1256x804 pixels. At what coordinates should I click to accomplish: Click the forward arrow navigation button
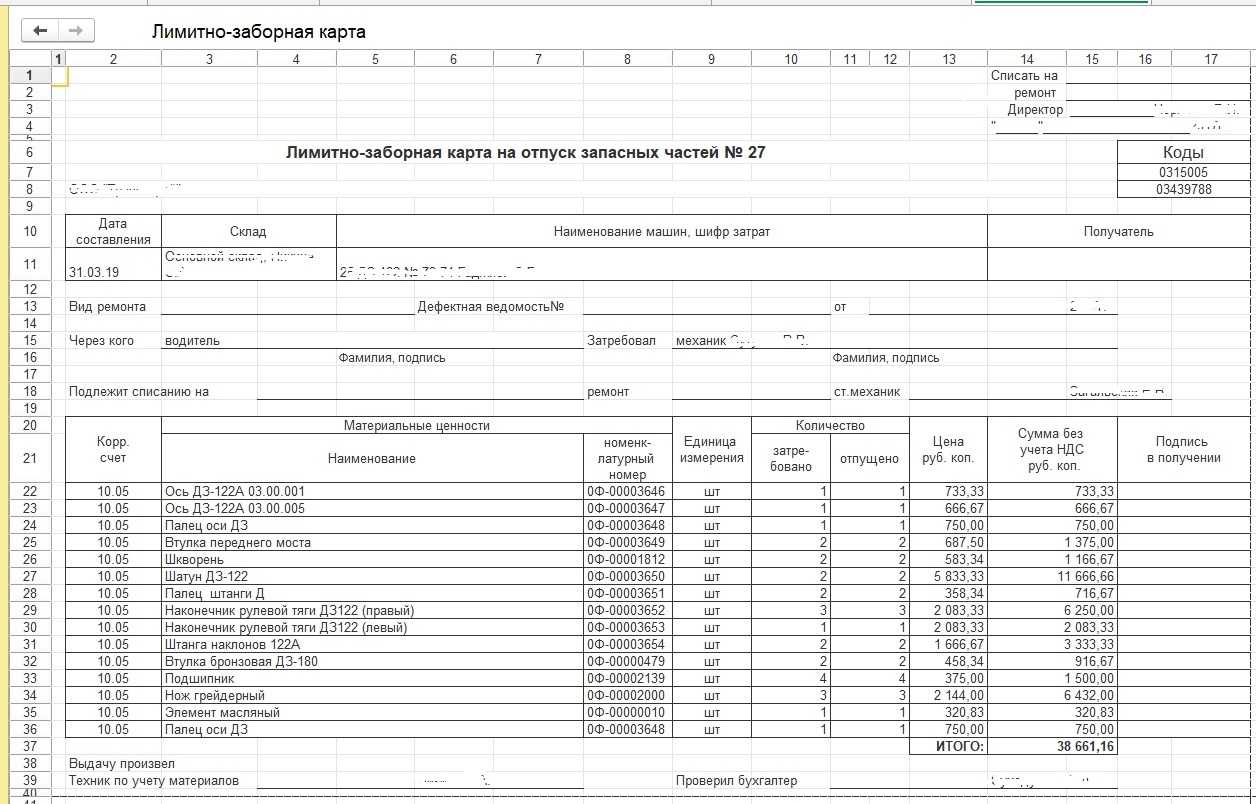pyautogui.click(x=76, y=31)
